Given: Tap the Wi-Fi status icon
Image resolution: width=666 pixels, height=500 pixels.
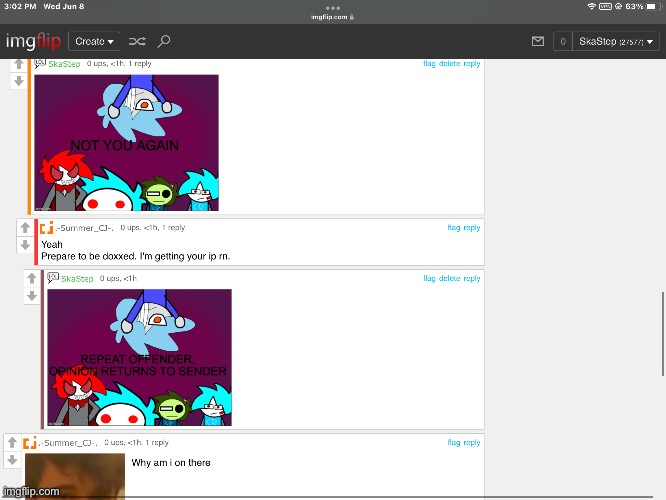Looking at the screenshot, I should 591,6.
